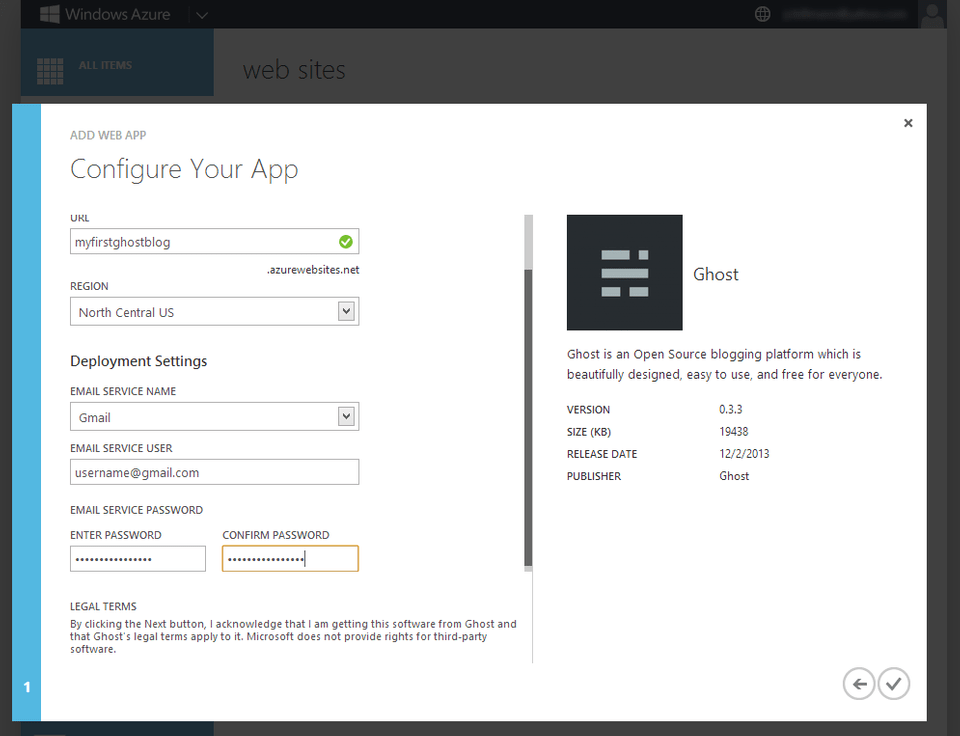Screen dimensions: 960x736
Task: Click the .azurewebsites.net text
Action: (x=313, y=270)
